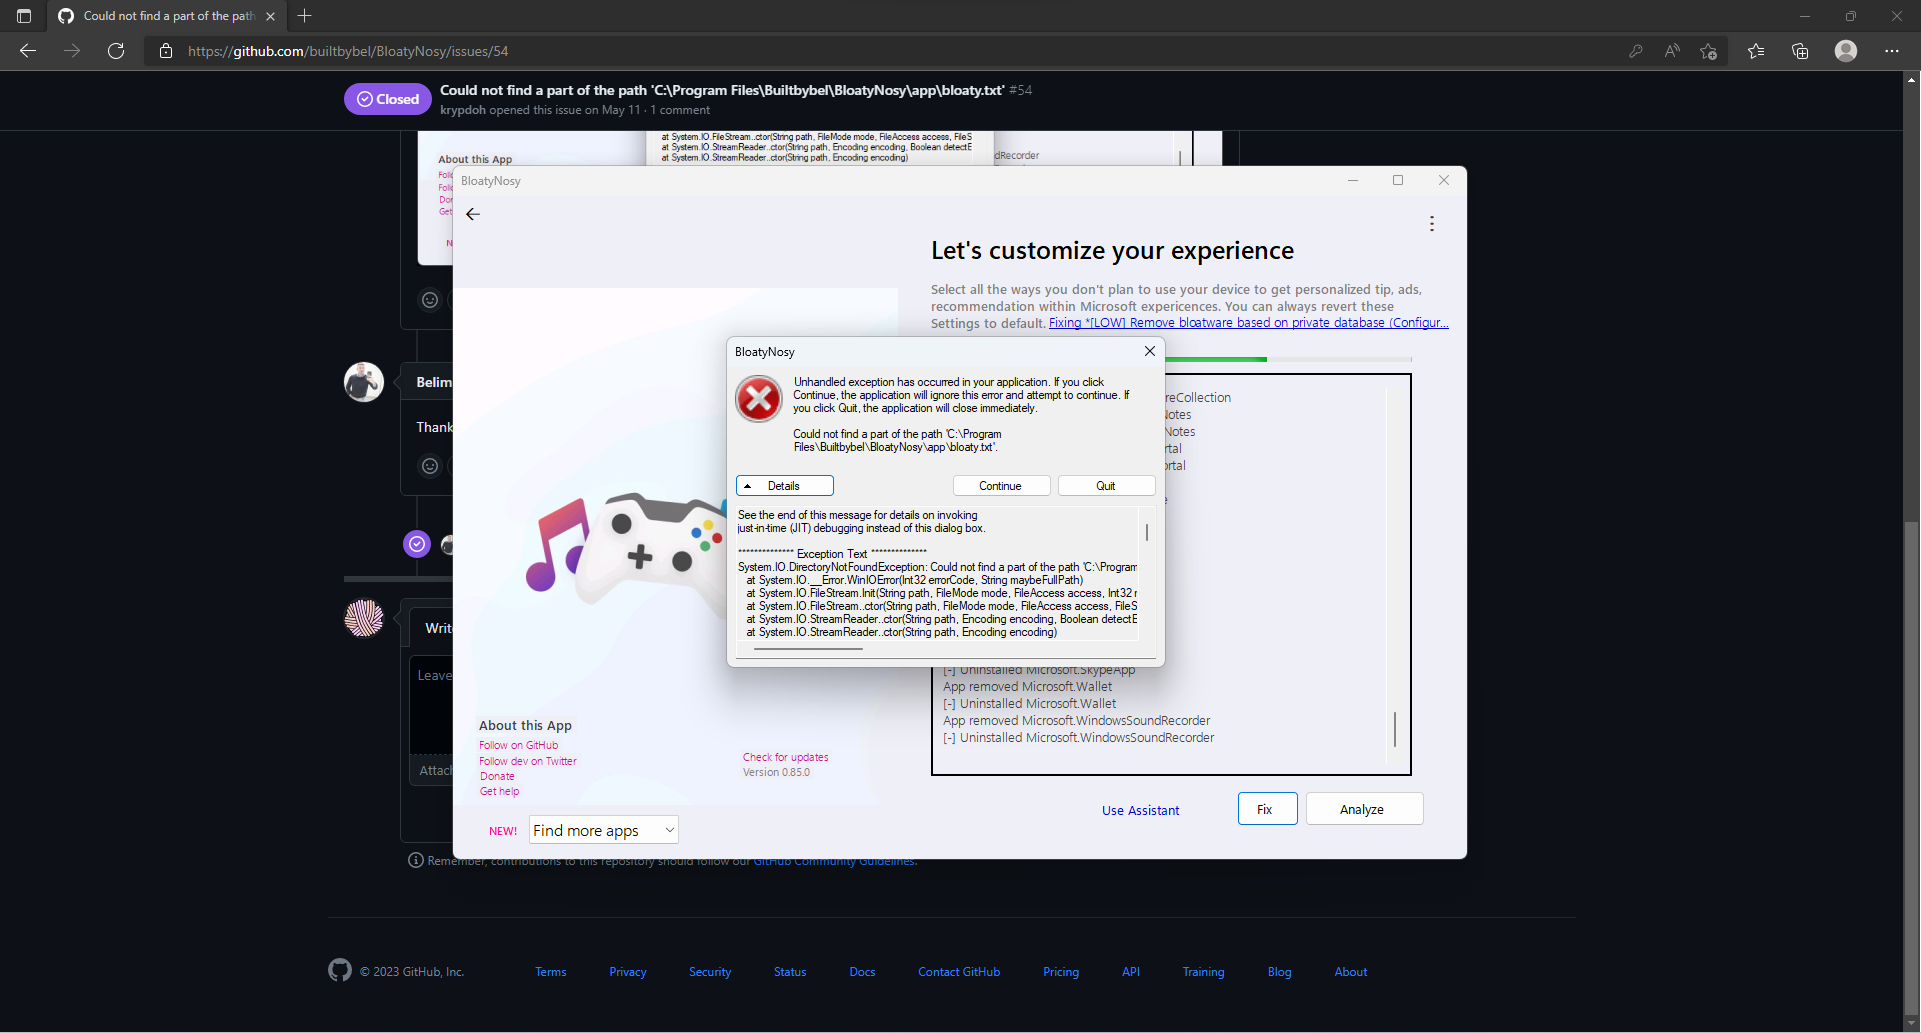Click the GitHub octocat logo in the footer

click(x=339, y=969)
